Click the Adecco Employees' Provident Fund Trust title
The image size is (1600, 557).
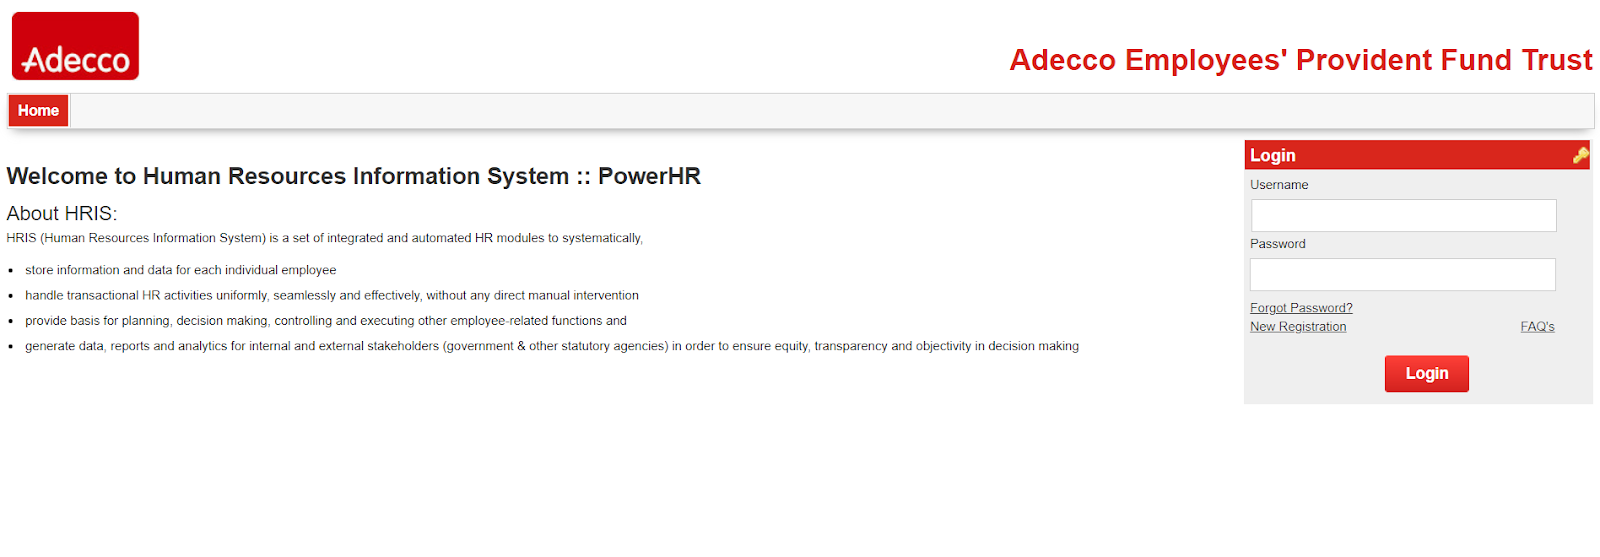(x=1301, y=60)
